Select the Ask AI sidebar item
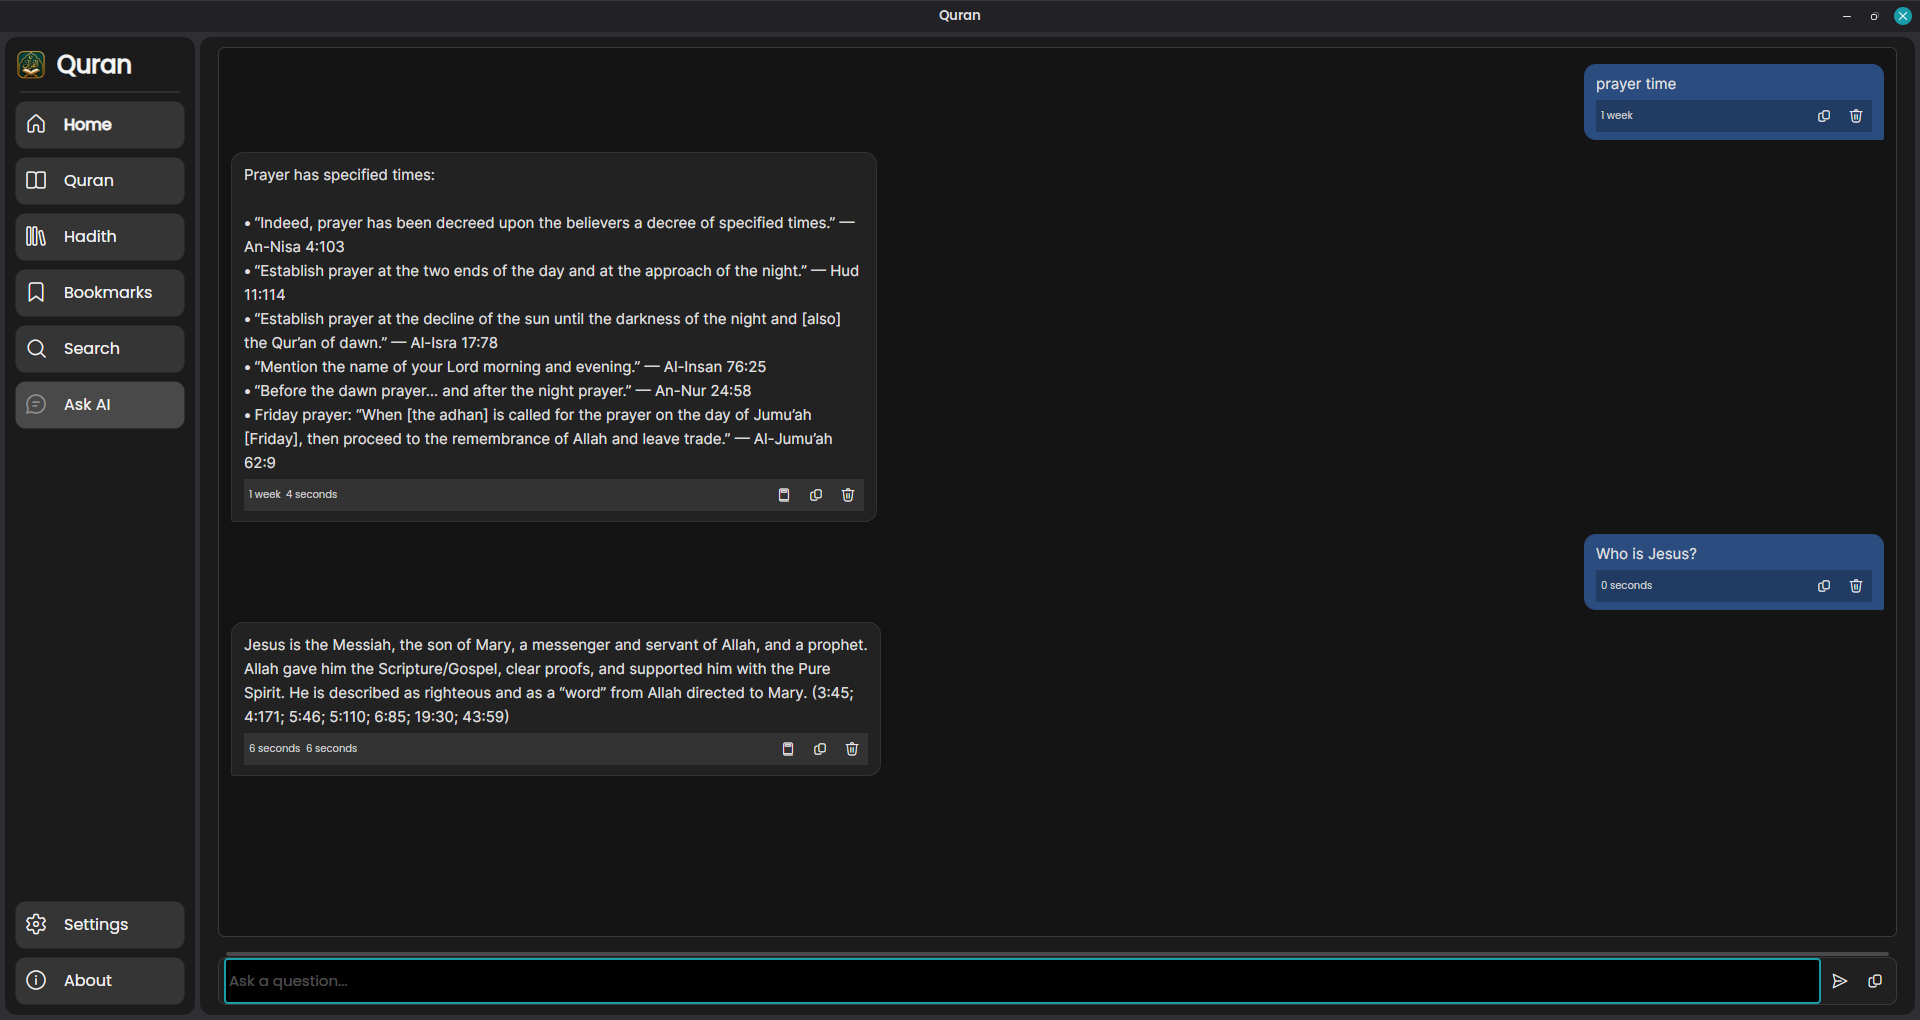 tap(100, 405)
